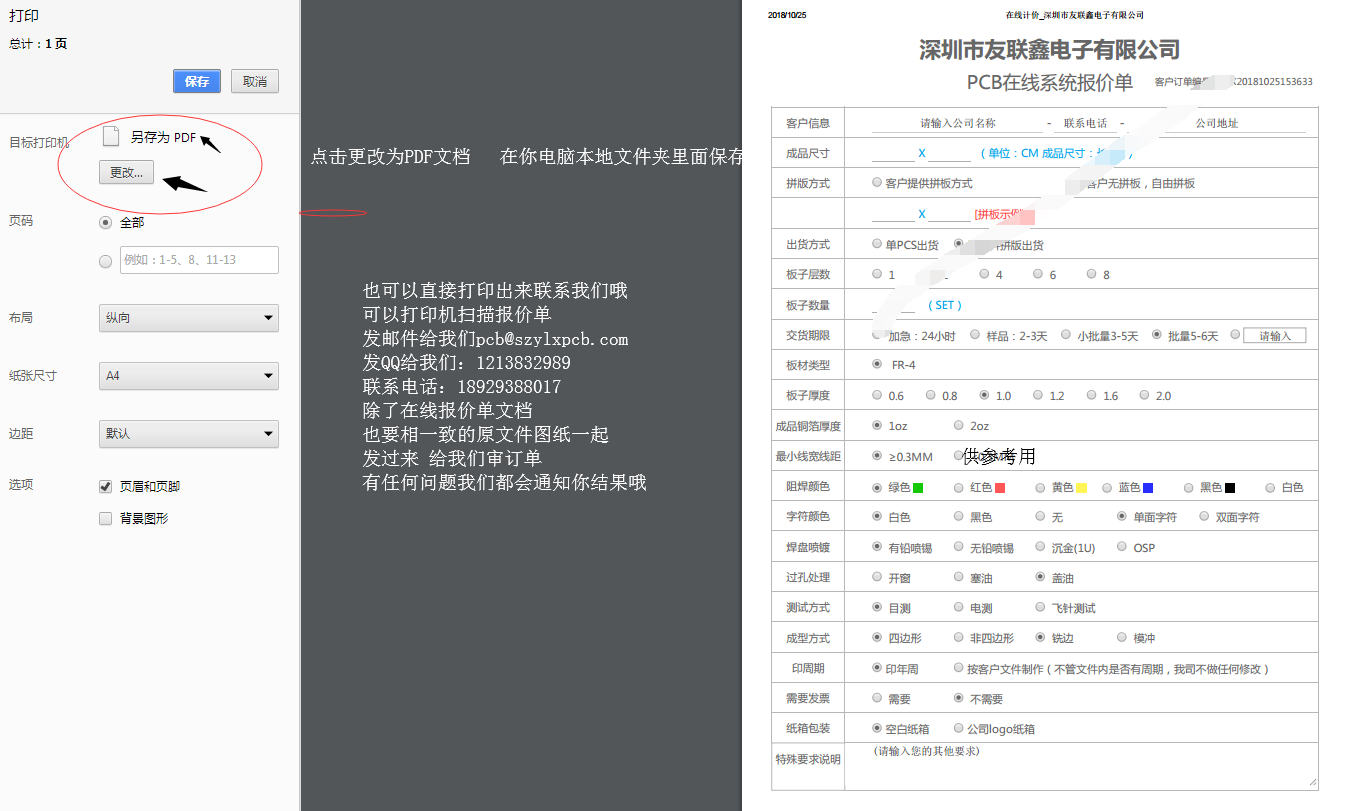Click the contact phone field (联系电话)
The width and height of the screenshot is (1351, 811).
point(1085,123)
